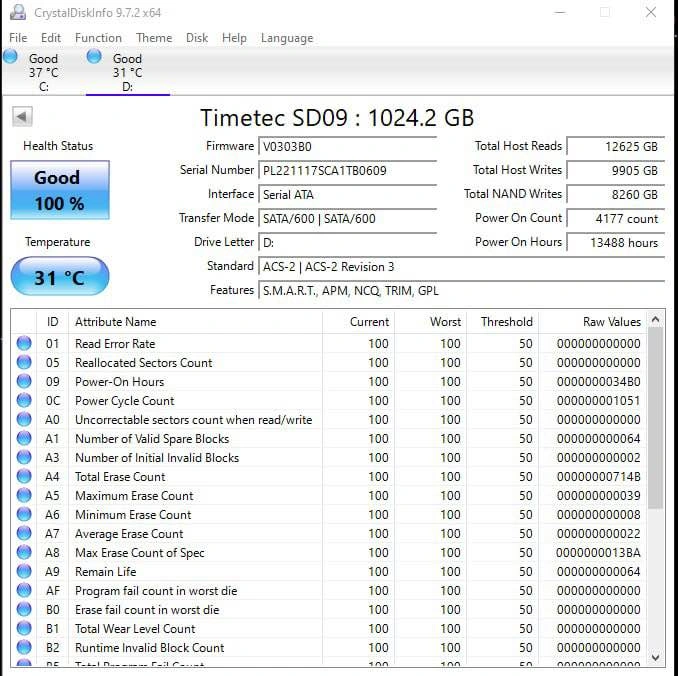Click status orb of Remain Life row
Image resolution: width=678 pixels, height=676 pixels.
[x=24, y=572]
